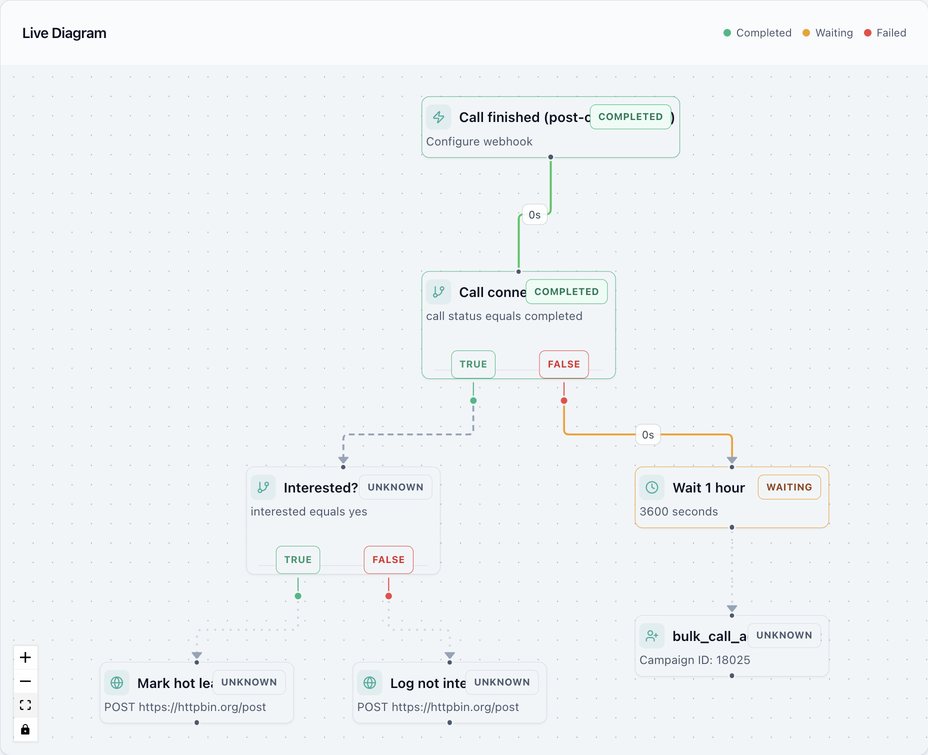Click POST URL under Mark hot lead

[x=185, y=707]
